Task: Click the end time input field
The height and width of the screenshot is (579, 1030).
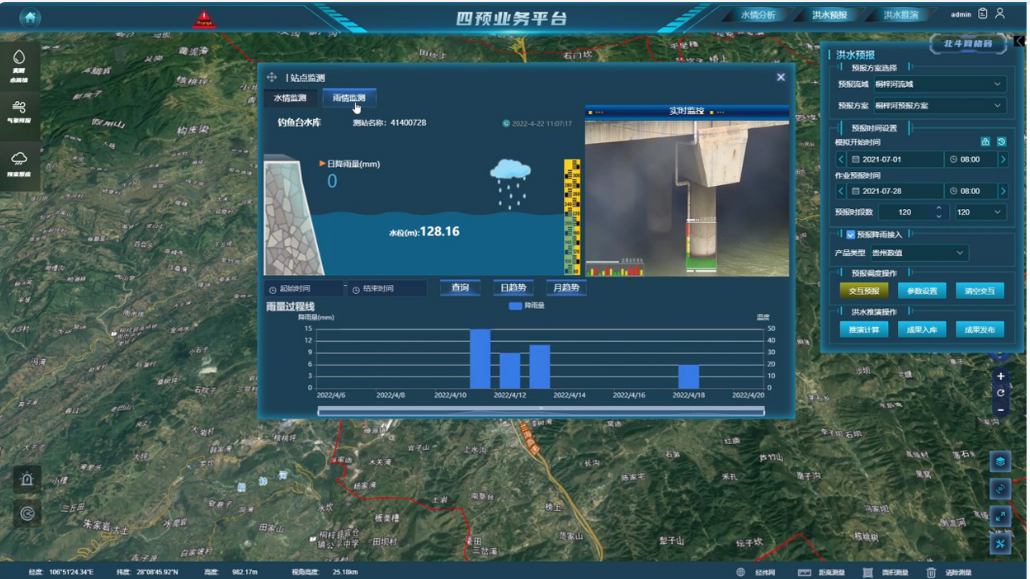Action: point(388,289)
